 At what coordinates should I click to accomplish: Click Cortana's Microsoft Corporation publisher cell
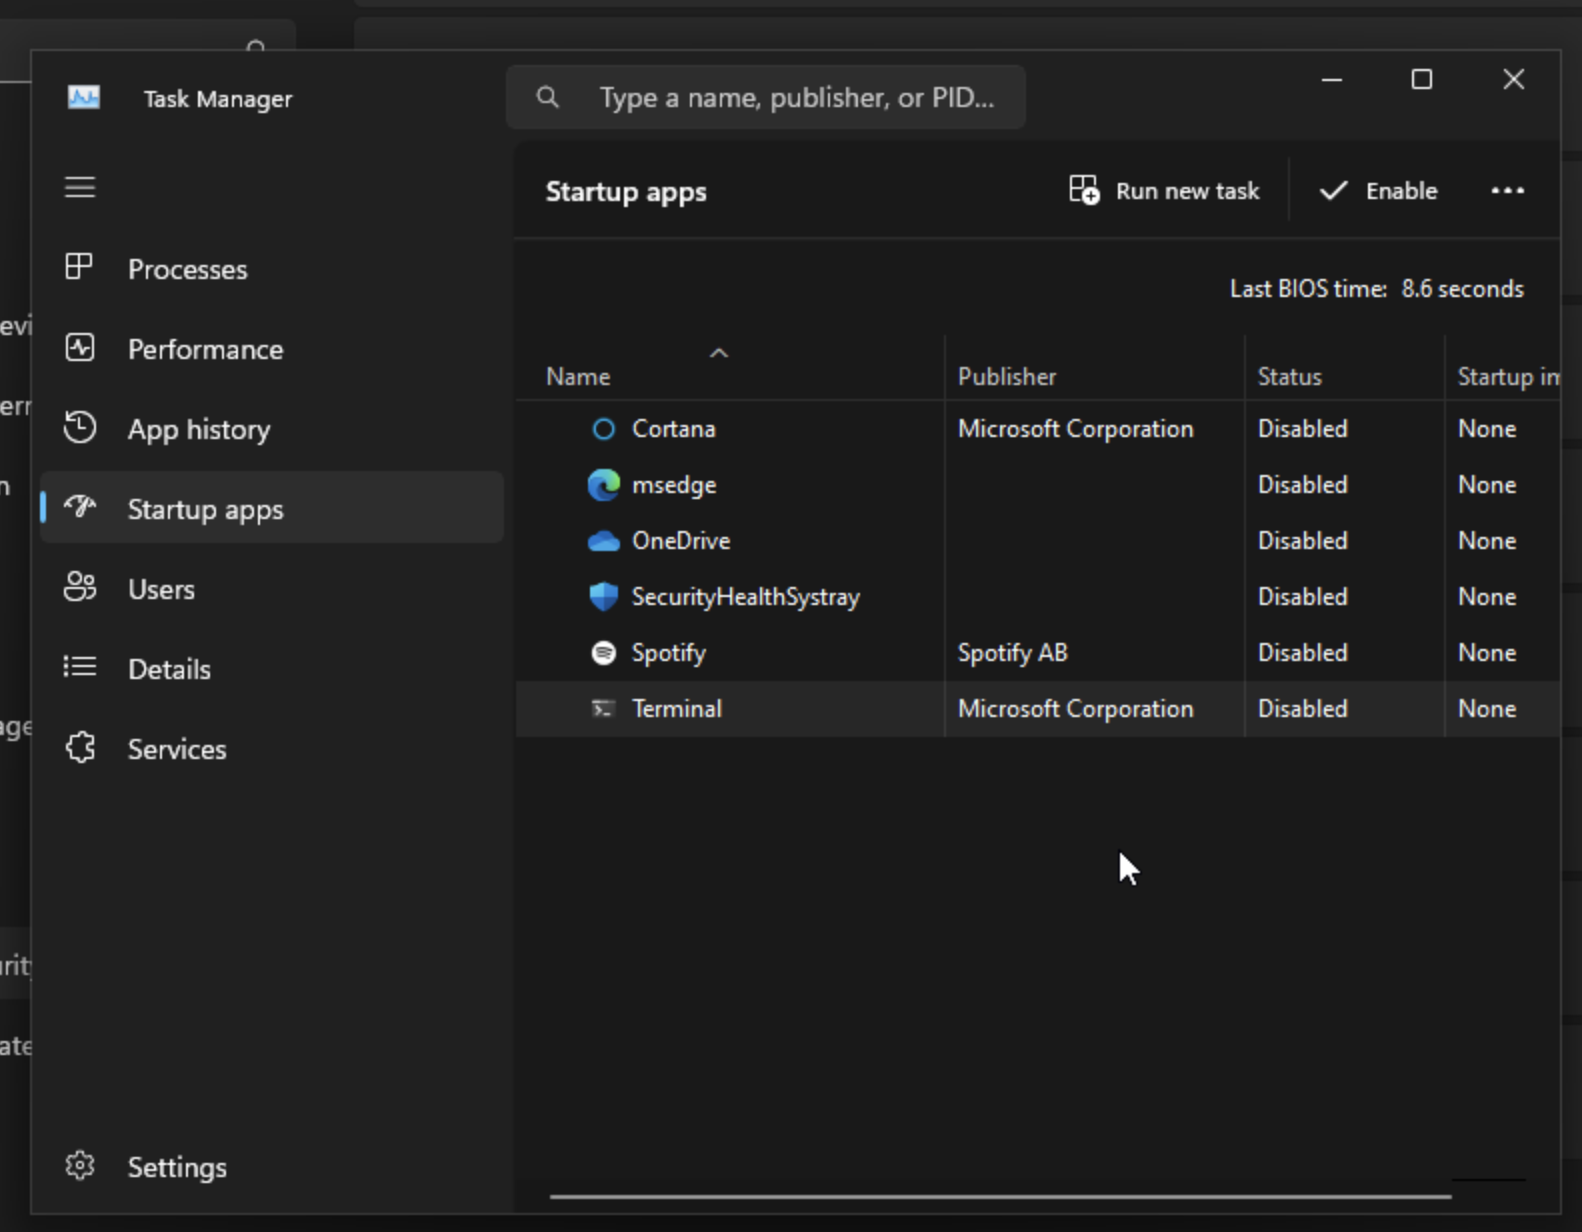[1075, 429]
